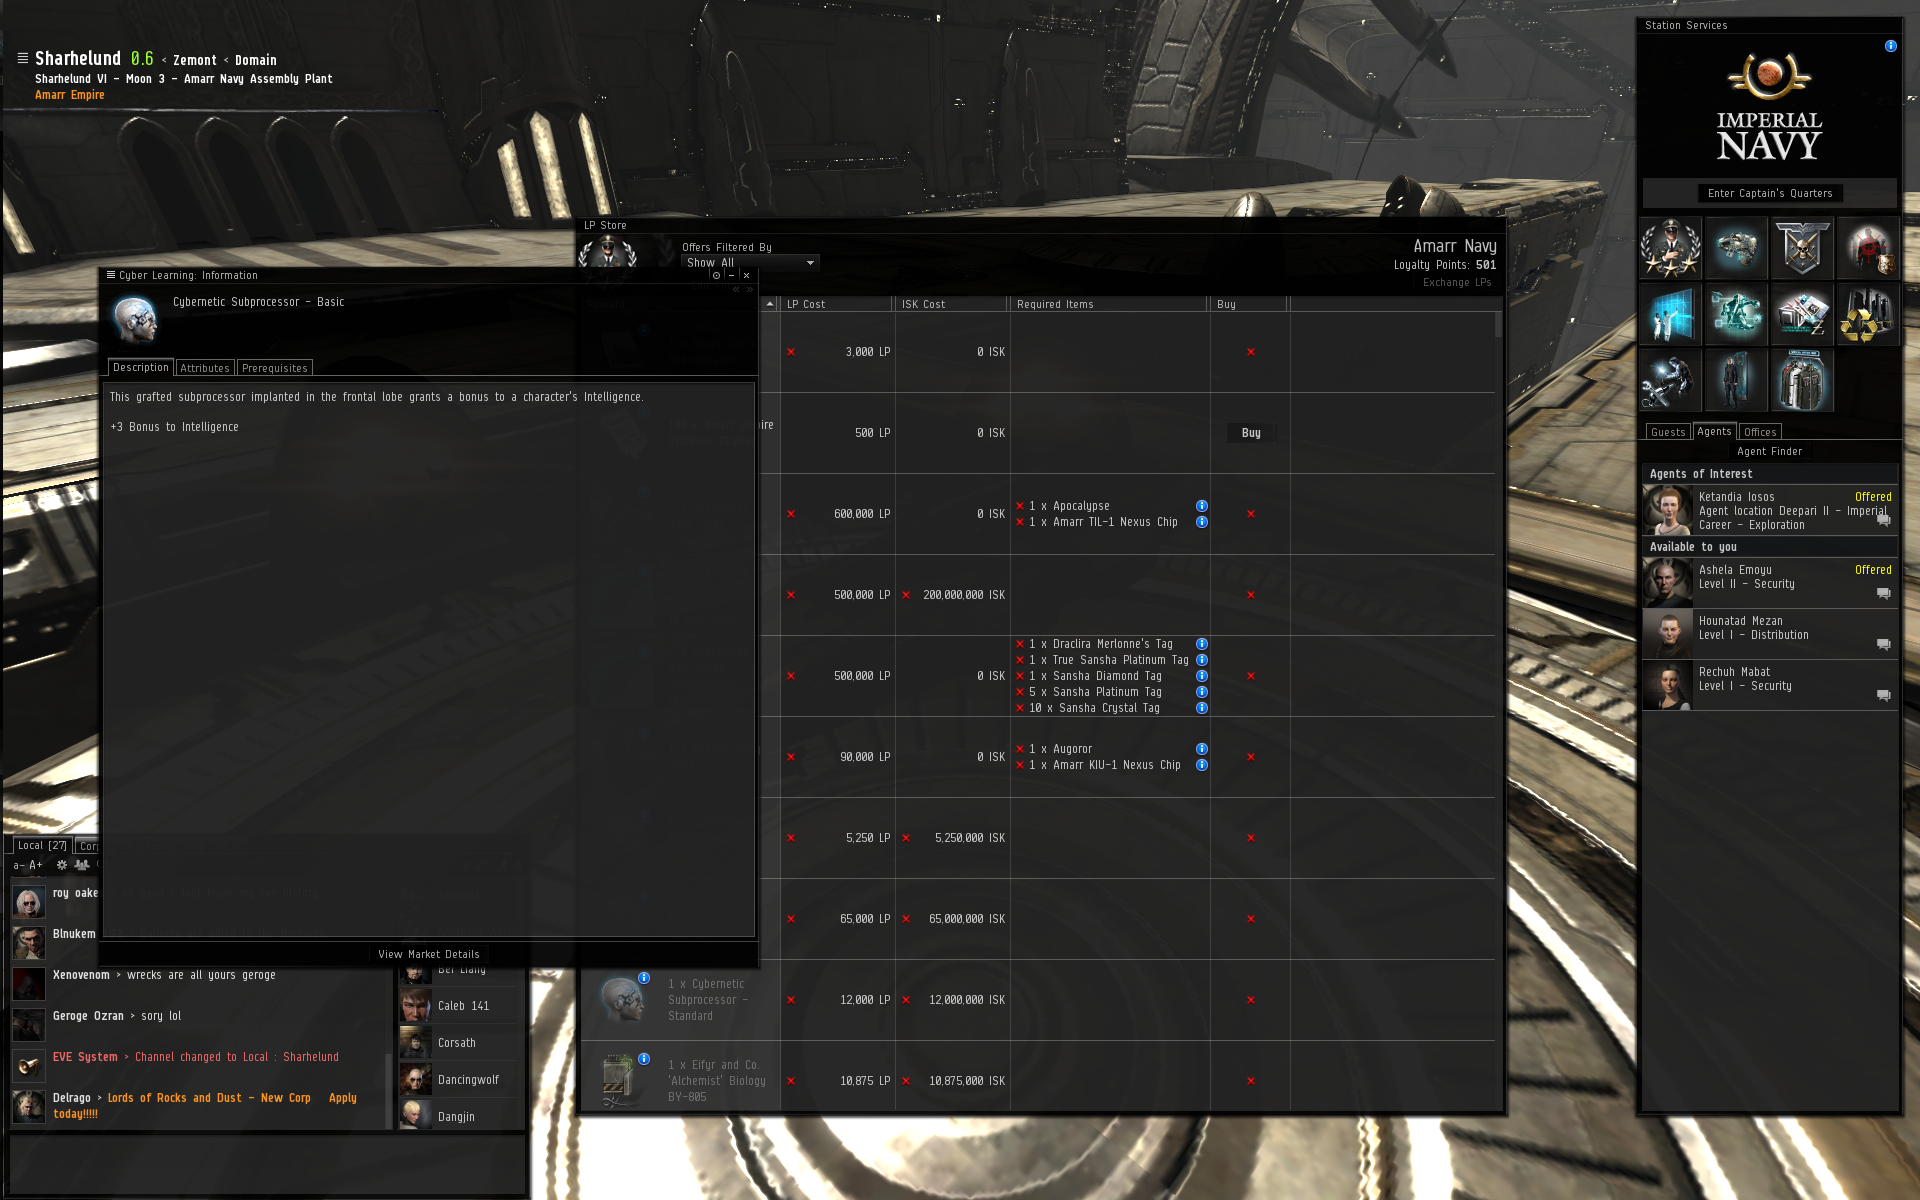Screen dimensions: 1920x1200
Task: Click Enter Captain's Quarters button
Action: [x=1770, y=193]
